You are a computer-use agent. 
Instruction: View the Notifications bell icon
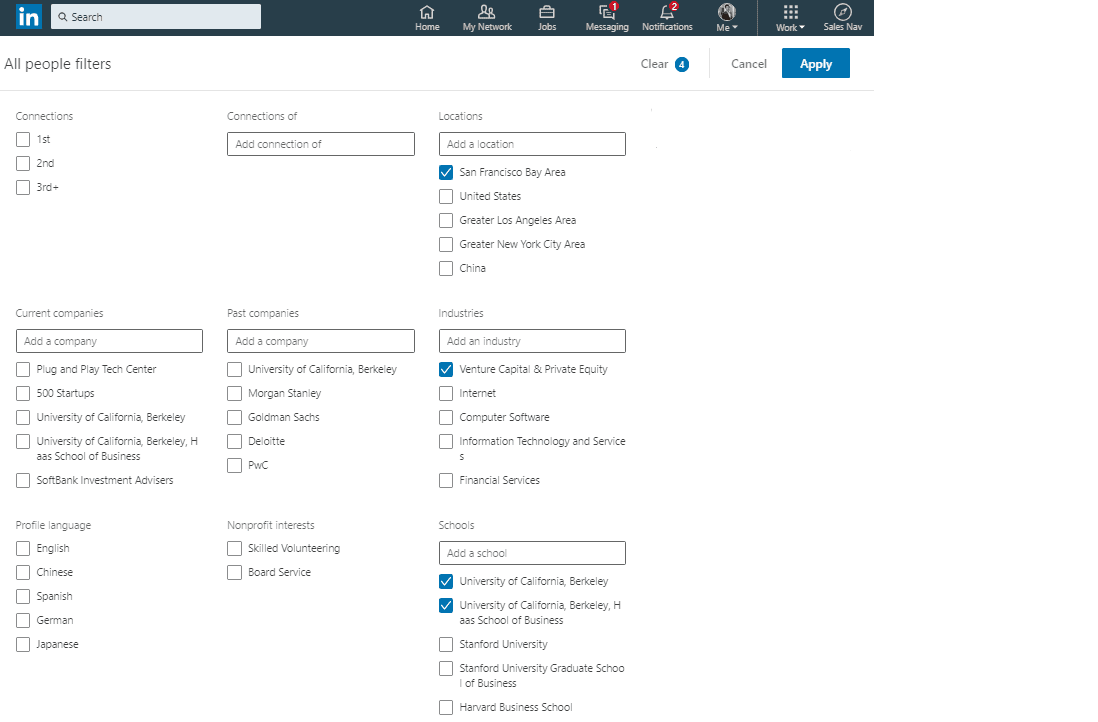click(664, 14)
